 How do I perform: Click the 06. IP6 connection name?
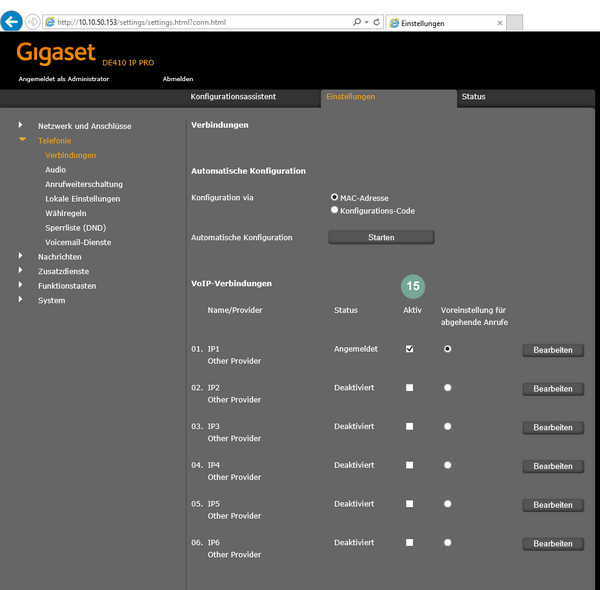click(205, 543)
